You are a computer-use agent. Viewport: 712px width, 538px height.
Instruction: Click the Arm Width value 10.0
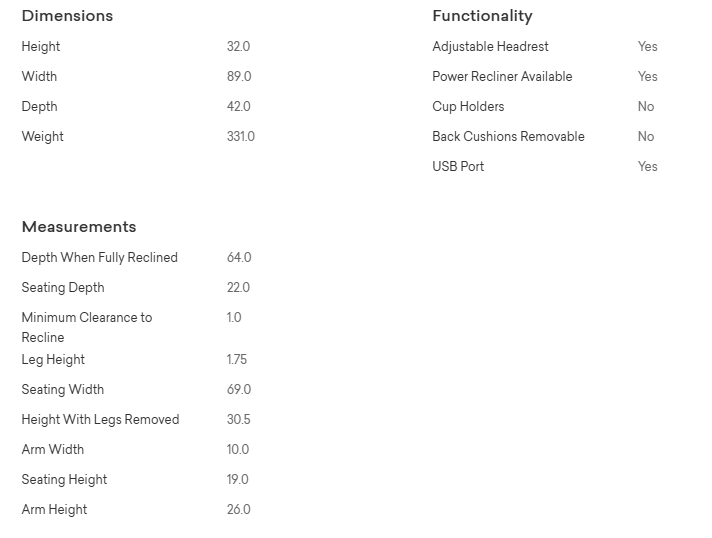pyautogui.click(x=238, y=450)
